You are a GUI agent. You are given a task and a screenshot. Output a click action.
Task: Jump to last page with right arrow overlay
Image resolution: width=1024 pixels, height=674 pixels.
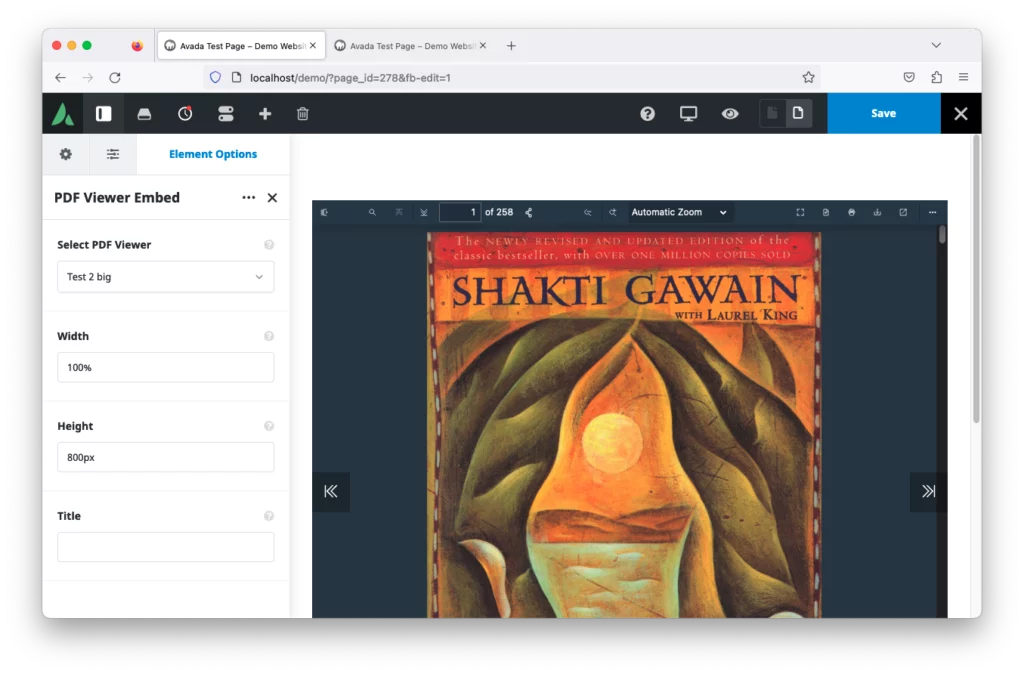(x=928, y=491)
